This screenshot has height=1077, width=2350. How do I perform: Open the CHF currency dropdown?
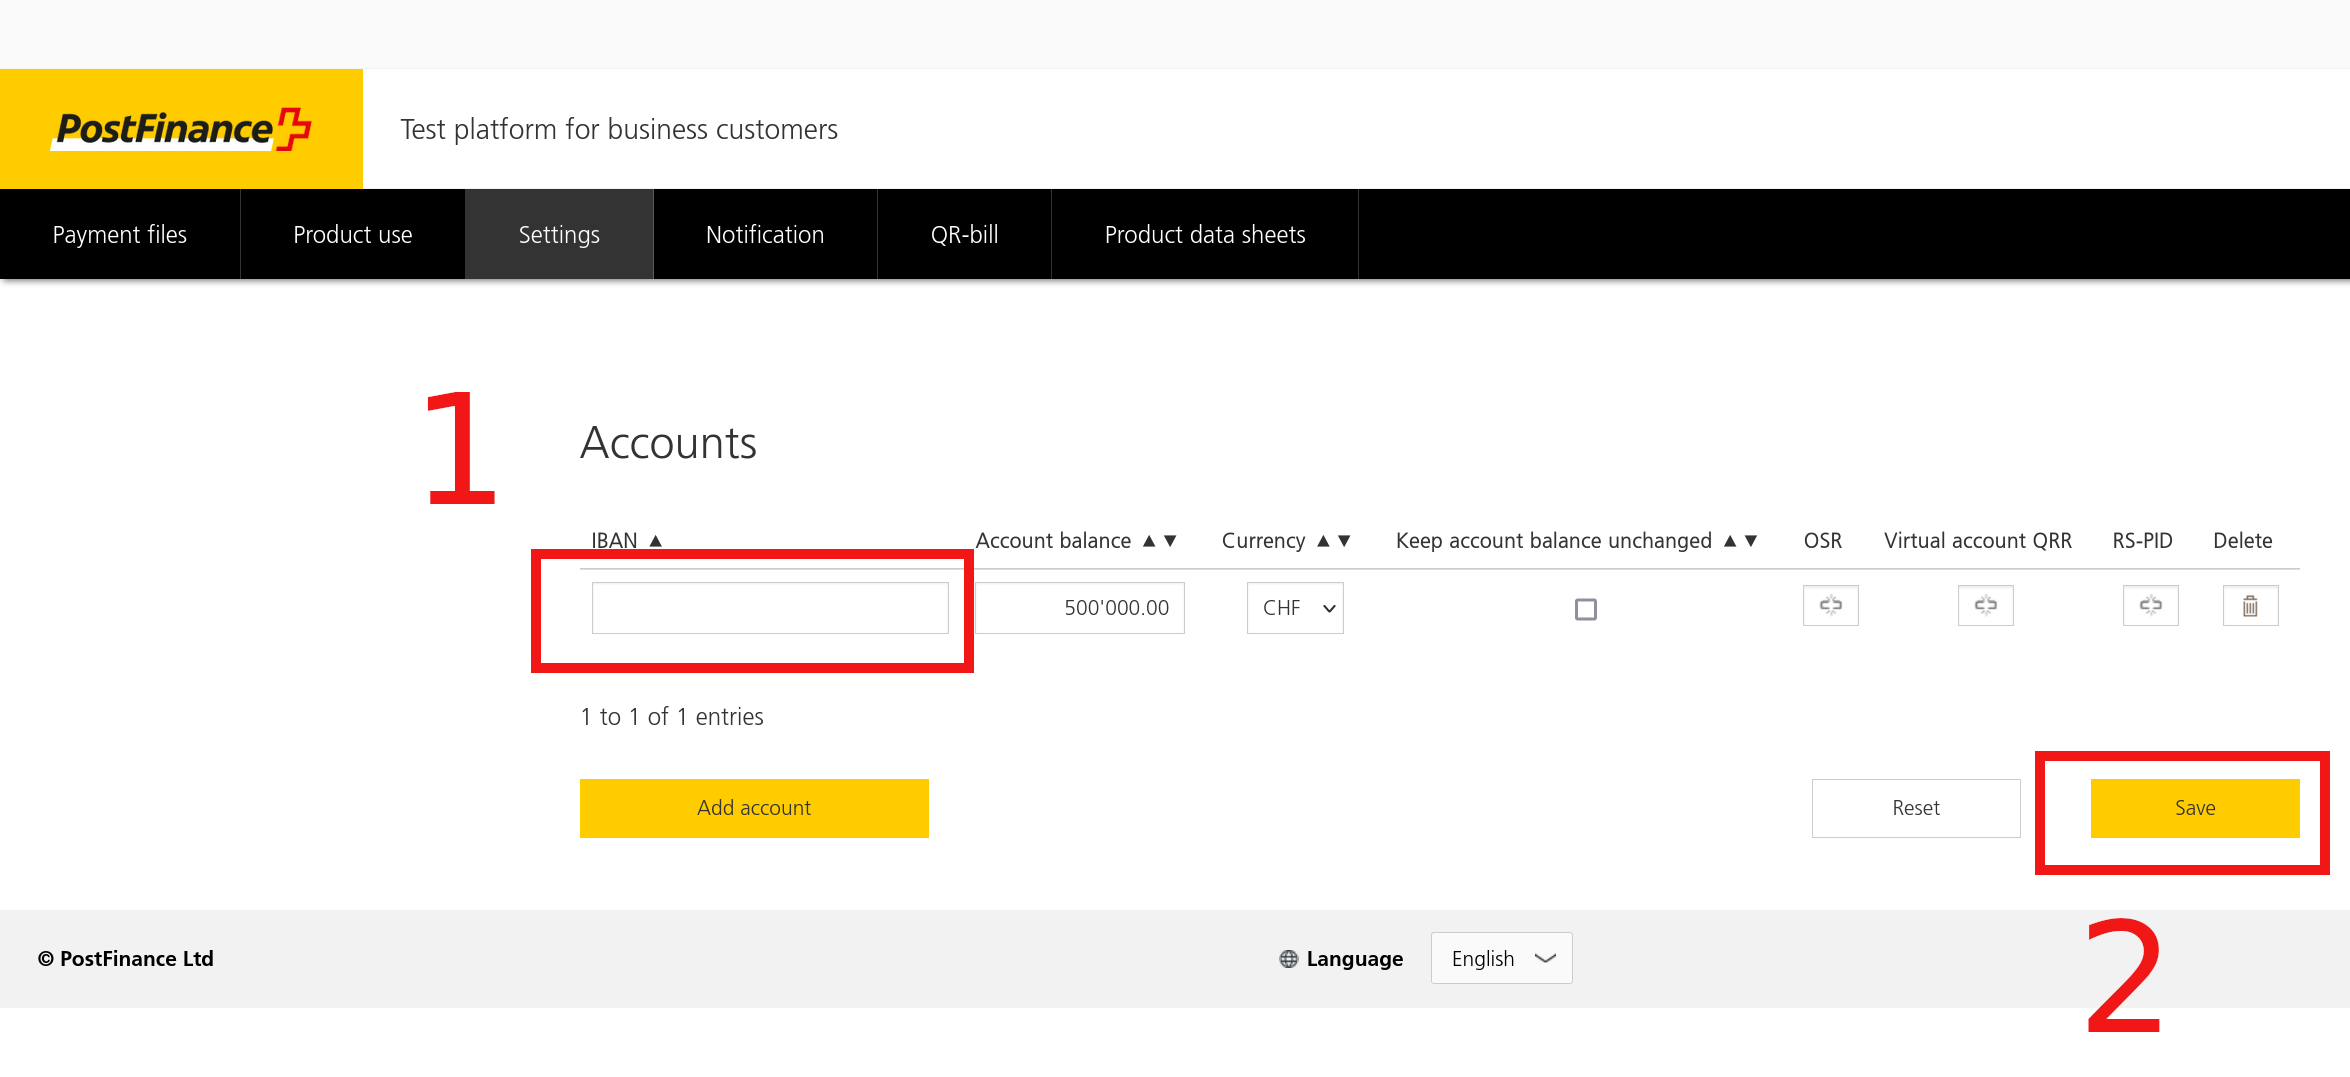(1295, 608)
